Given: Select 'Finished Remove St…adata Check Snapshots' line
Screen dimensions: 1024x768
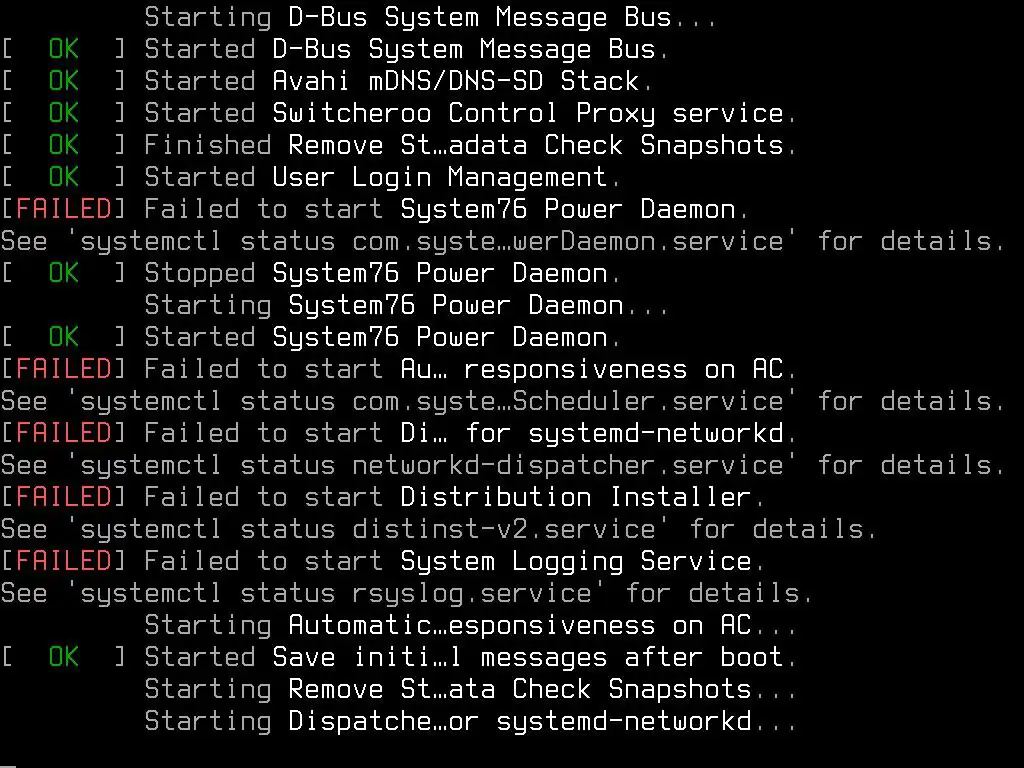Looking at the screenshot, I should tap(470, 145).
